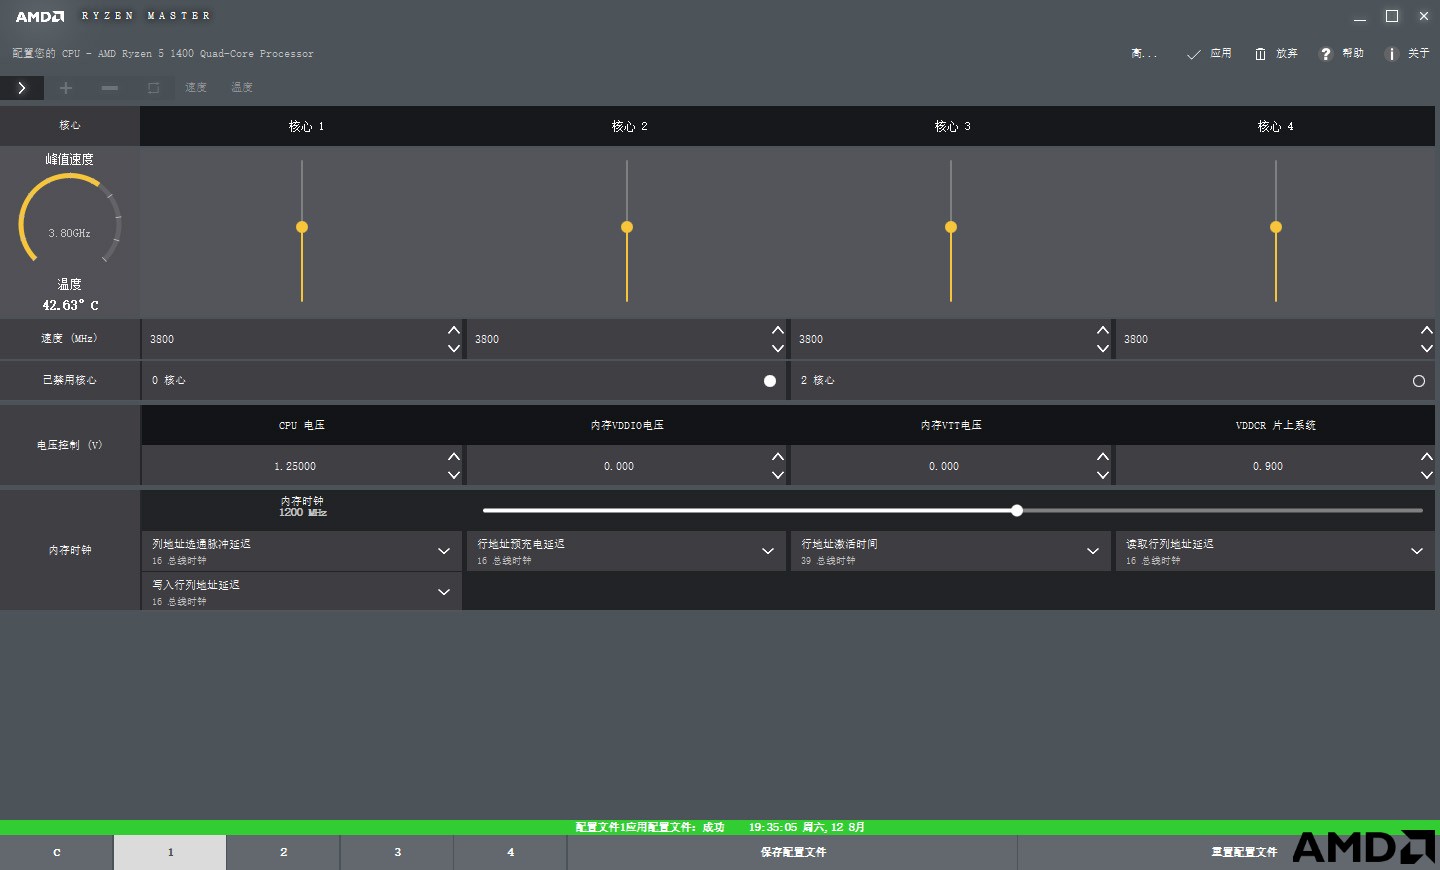Screen dimensions: 1440x870
Task: Click the 保存配置文件 button
Action: (x=793, y=853)
